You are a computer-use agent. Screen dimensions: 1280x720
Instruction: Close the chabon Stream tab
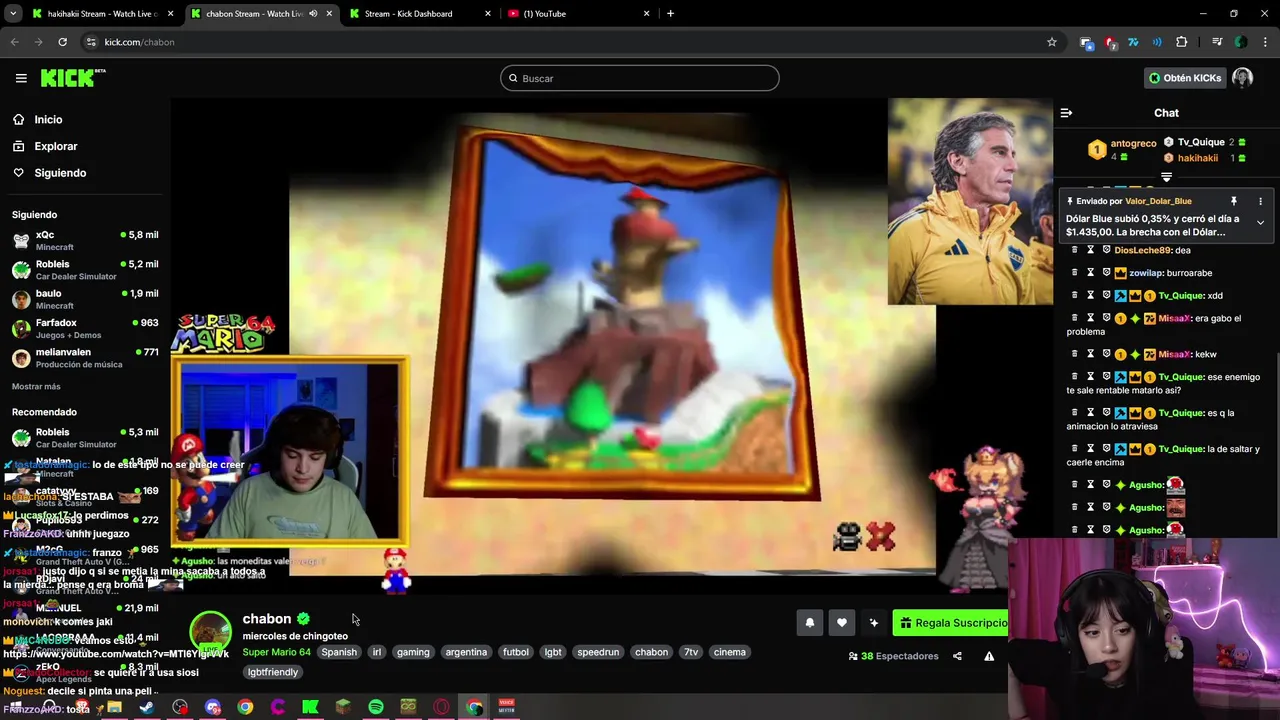pos(329,14)
